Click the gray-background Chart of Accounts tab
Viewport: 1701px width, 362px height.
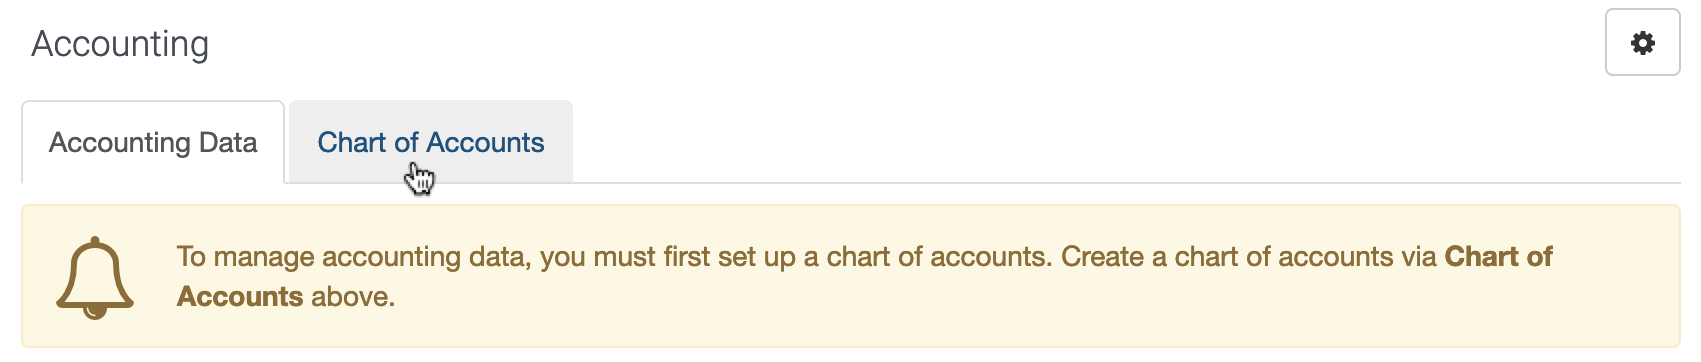(x=431, y=142)
